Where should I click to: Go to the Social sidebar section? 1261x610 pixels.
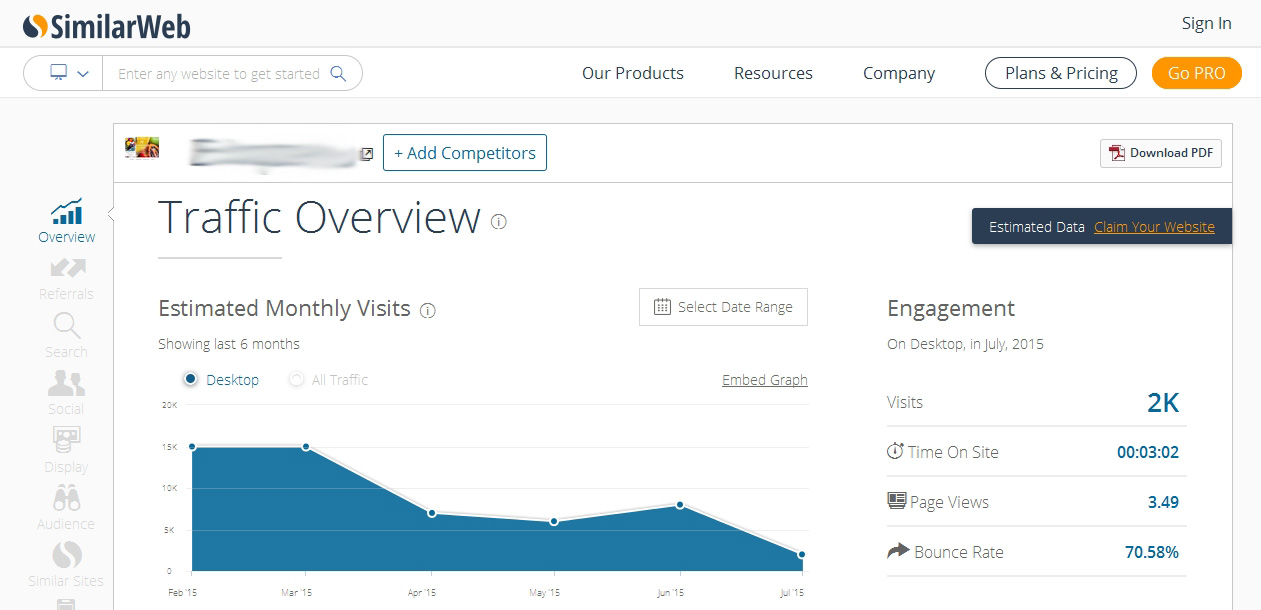pyautogui.click(x=67, y=393)
